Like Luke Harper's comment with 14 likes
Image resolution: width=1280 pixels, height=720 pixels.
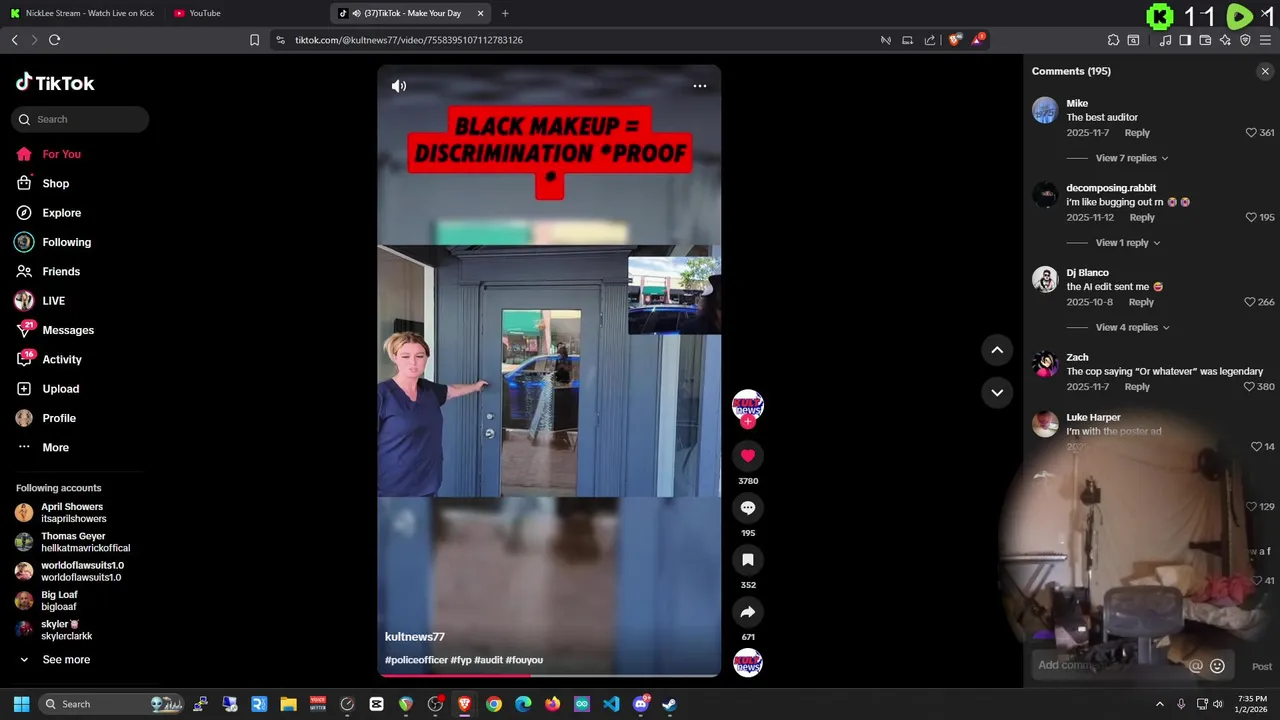1257,447
